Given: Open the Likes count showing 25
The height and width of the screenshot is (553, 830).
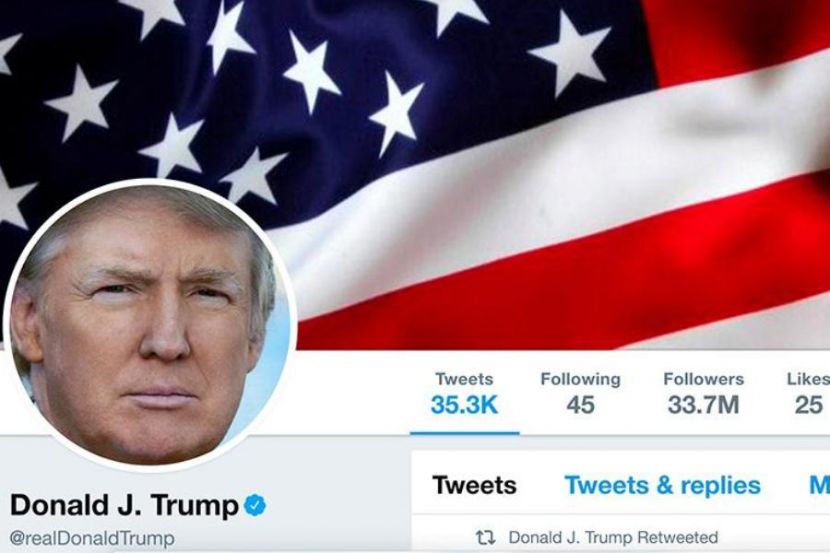Looking at the screenshot, I should 808,394.
